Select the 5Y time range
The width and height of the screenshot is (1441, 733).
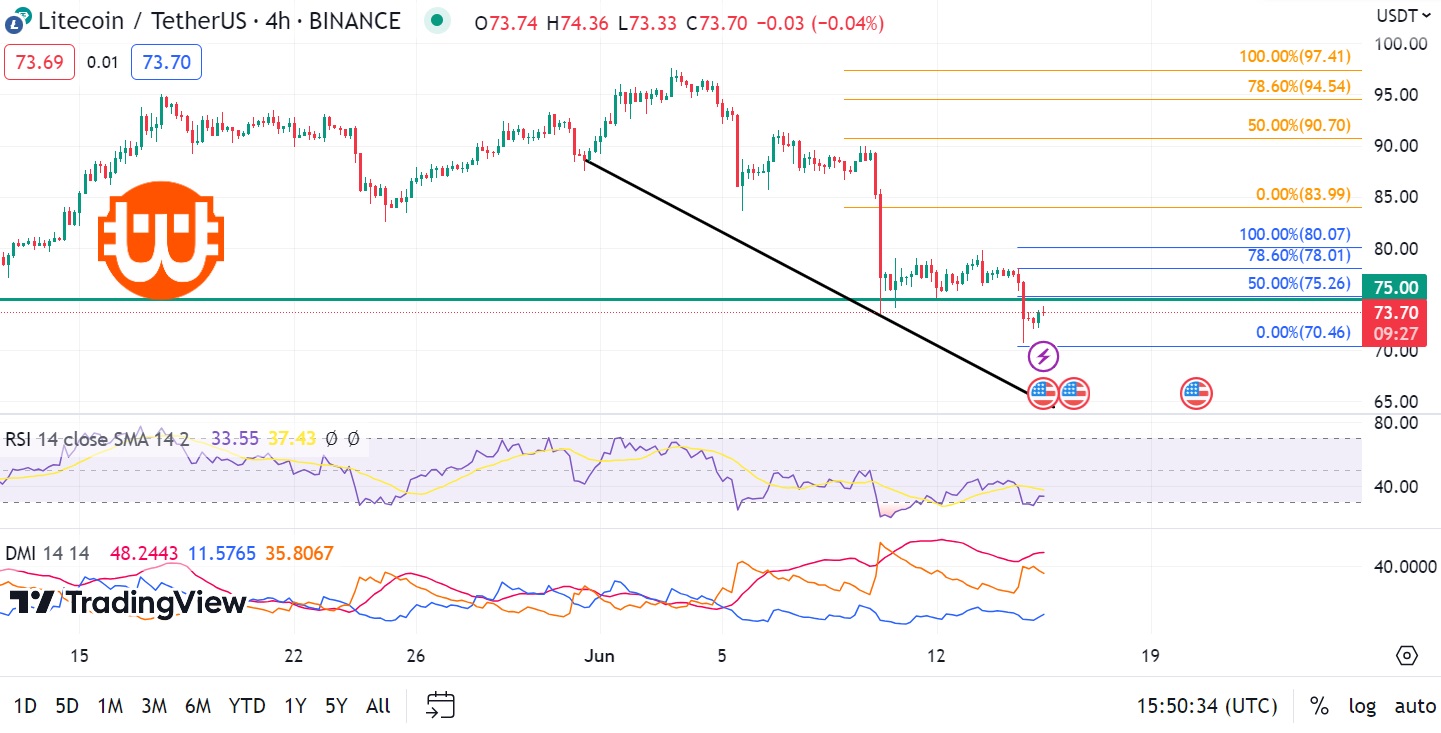coord(336,706)
